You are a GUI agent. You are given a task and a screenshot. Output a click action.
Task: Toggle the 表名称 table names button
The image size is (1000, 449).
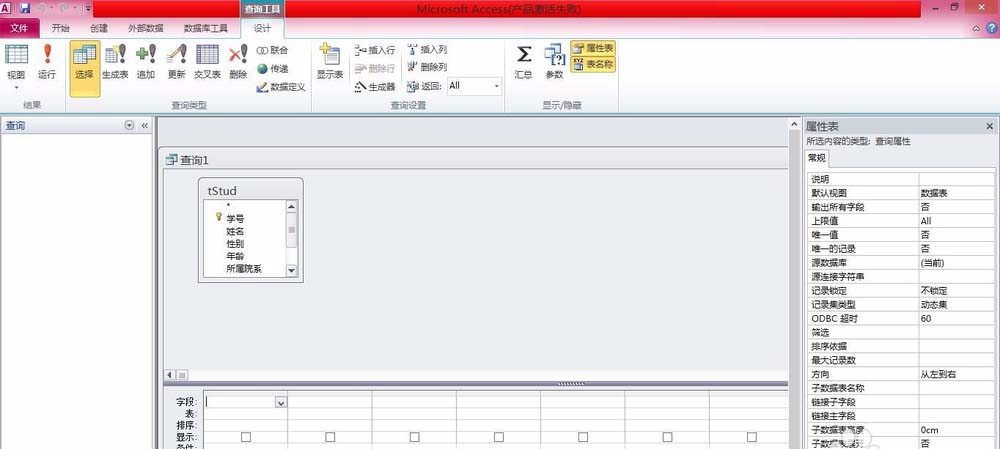(x=593, y=64)
